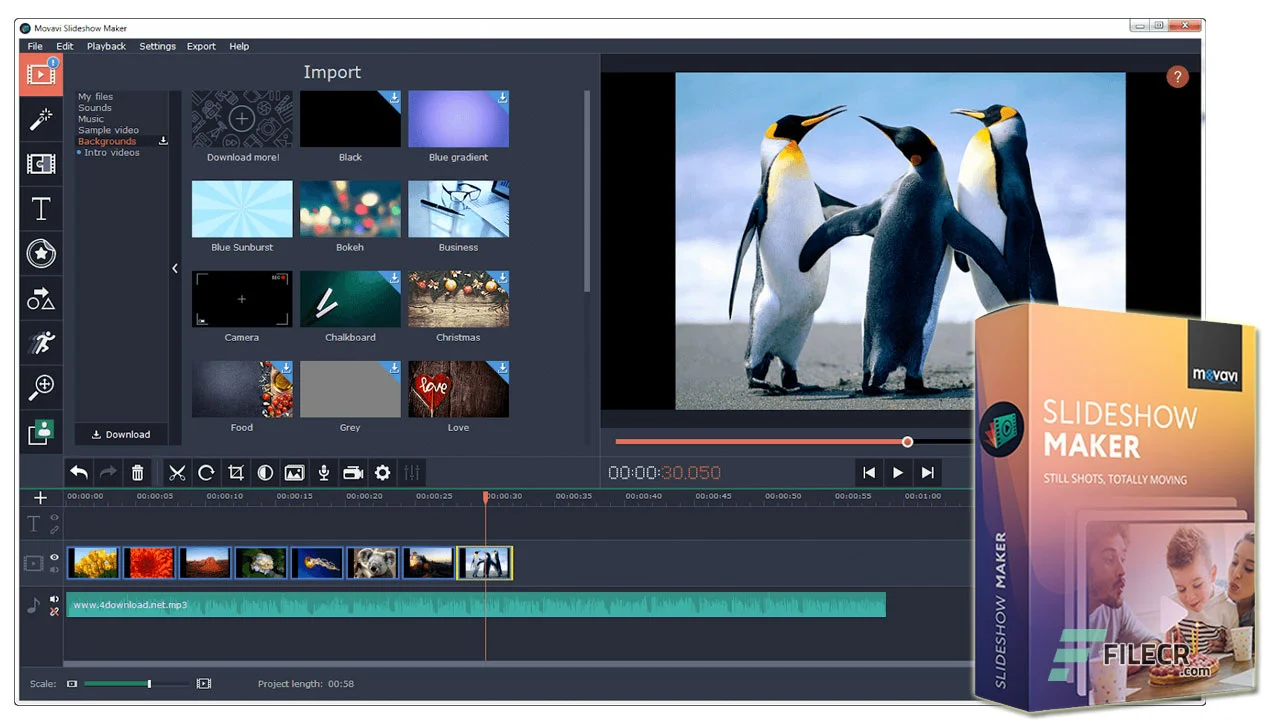Click download arrow next to Backgrounds

pyautogui.click(x=163, y=141)
